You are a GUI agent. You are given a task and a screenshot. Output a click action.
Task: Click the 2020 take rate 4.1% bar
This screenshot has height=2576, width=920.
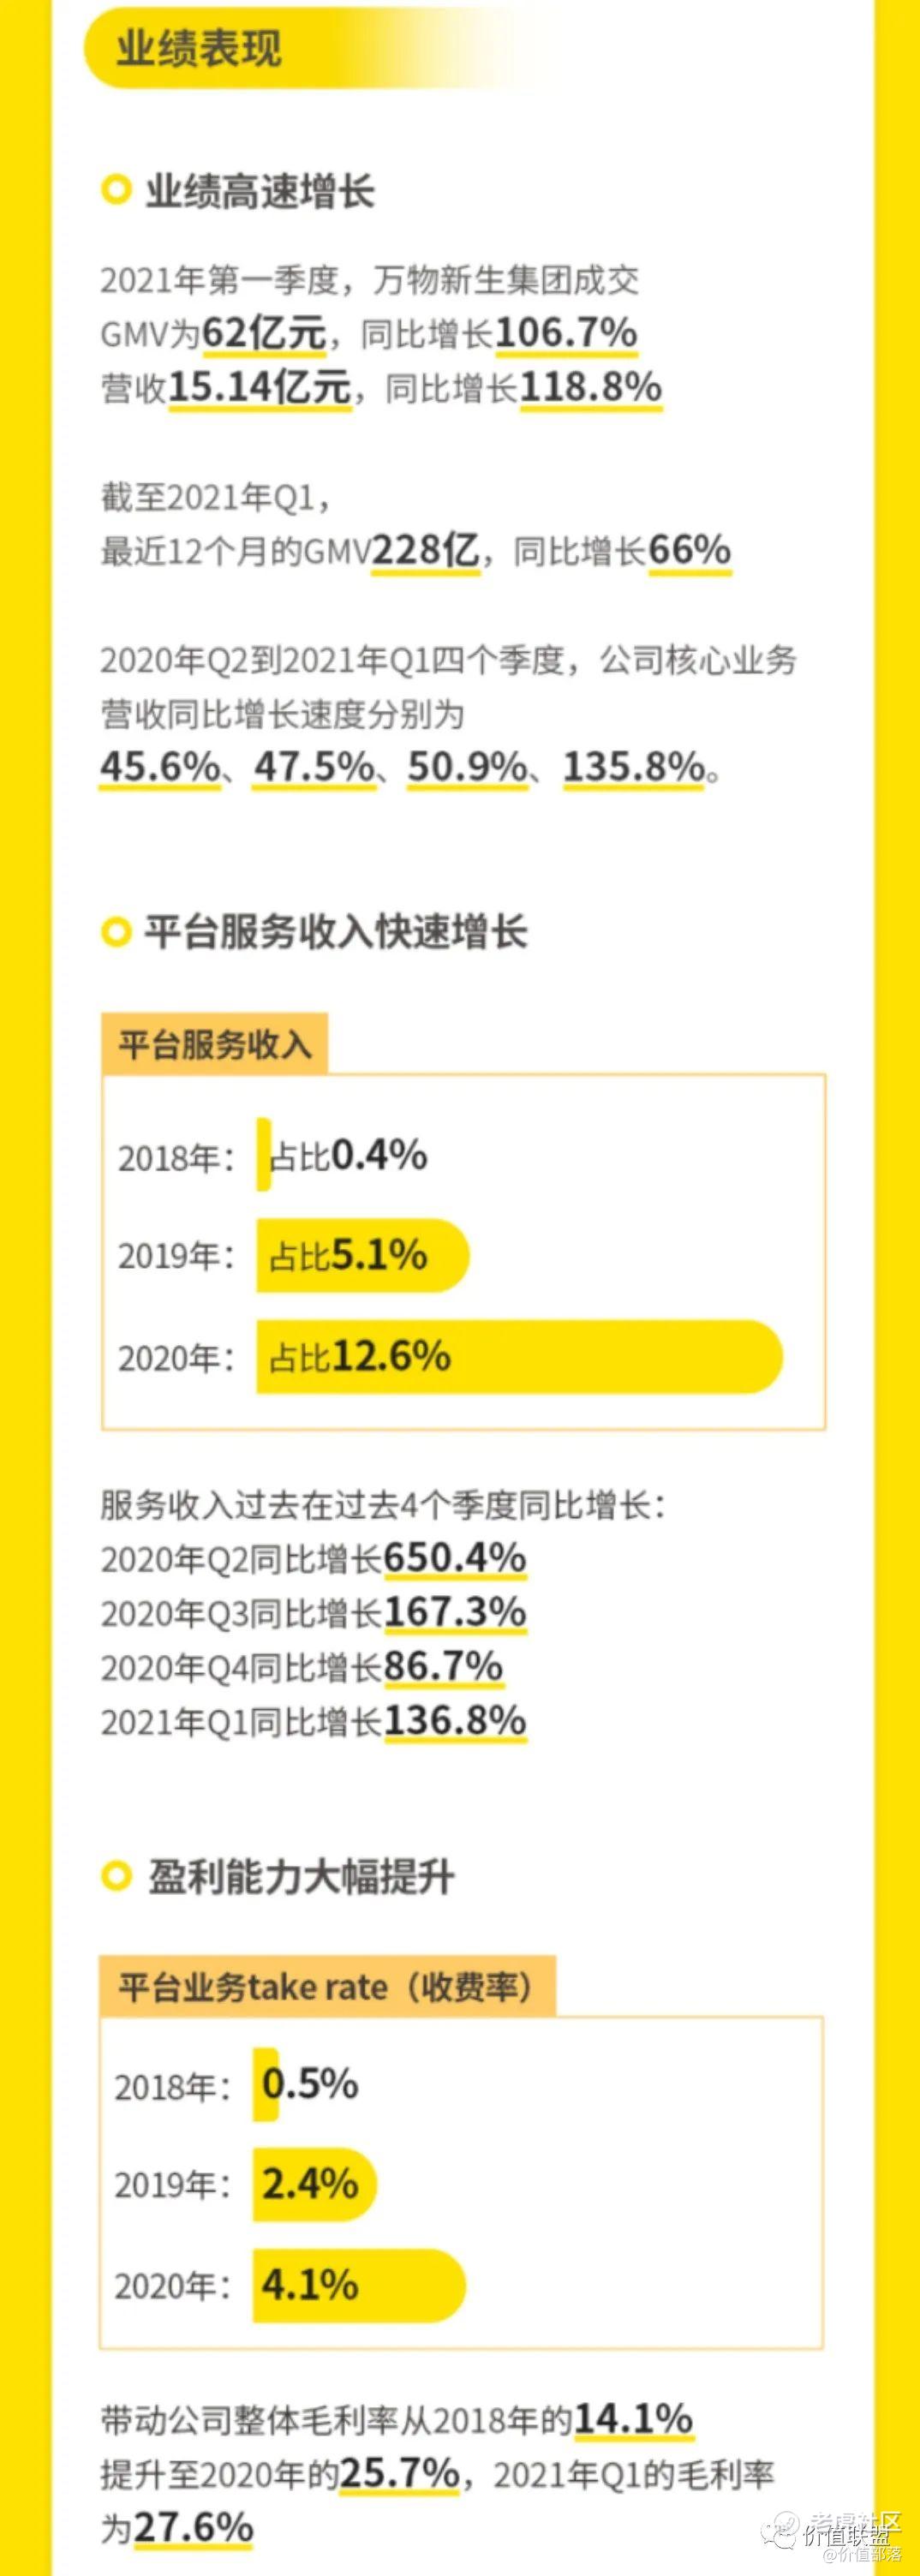358,2285
